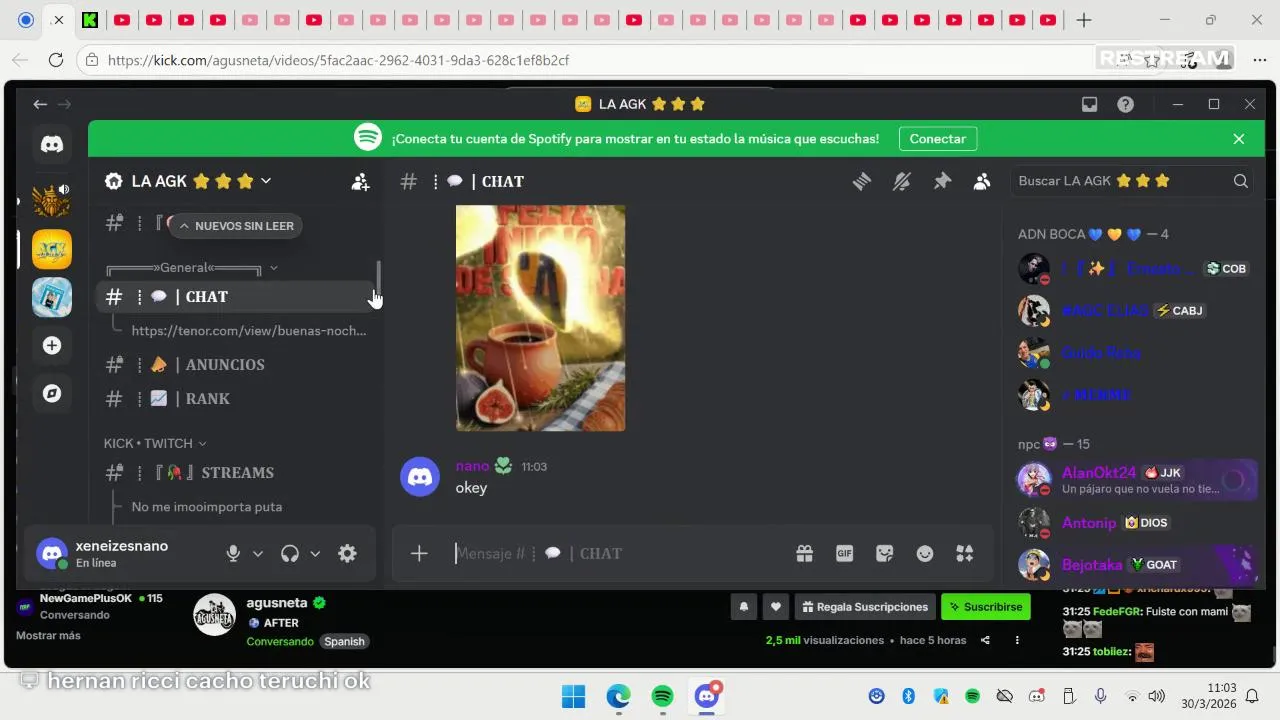Image resolution: width=1280 pixels, height=720 pixels.
Task: Open member Bejotaka profile
Action: pyautogui.click(x=1134, y=564)
